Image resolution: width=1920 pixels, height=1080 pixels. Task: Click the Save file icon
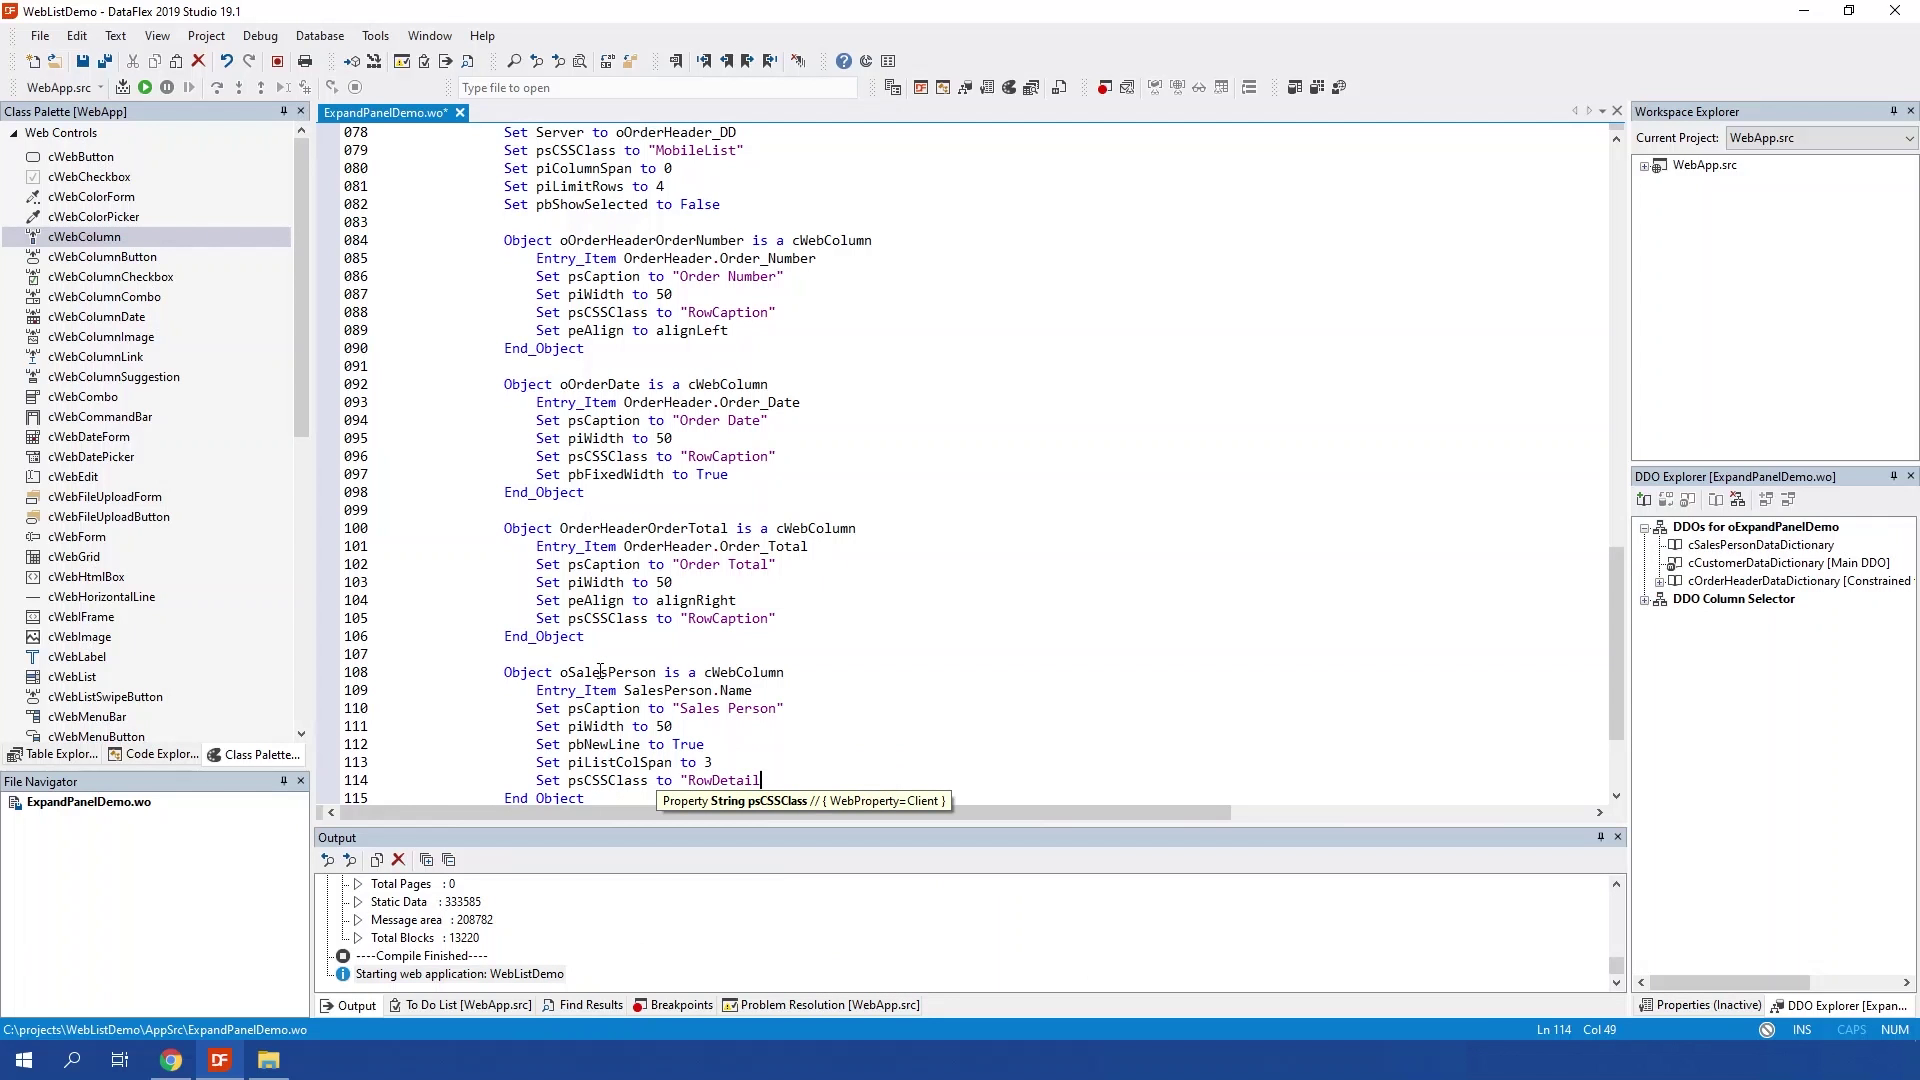click(83, 61)
